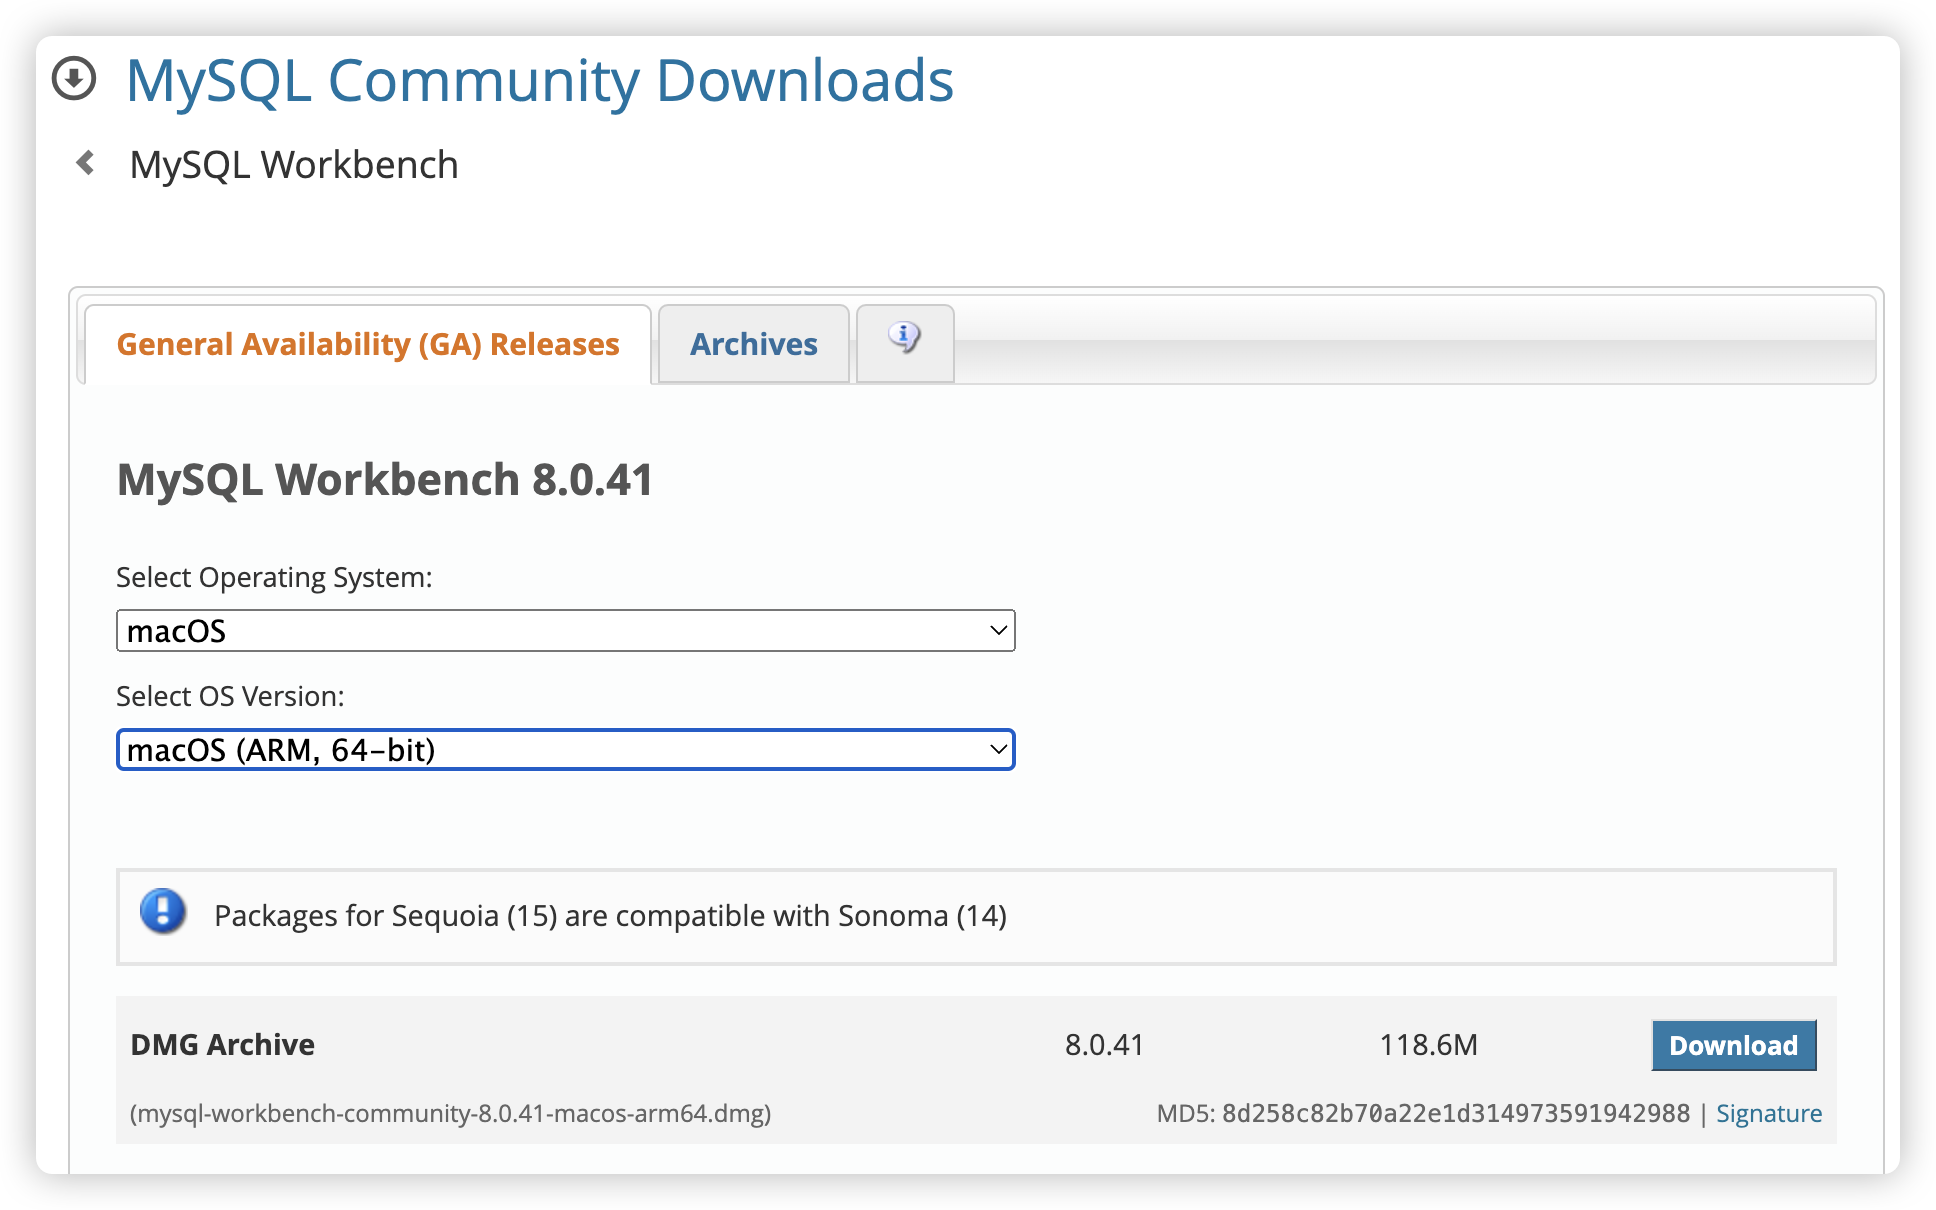Click the MySQL Community Downloads heading
1936x1210 pixels.
coord(539,80)
